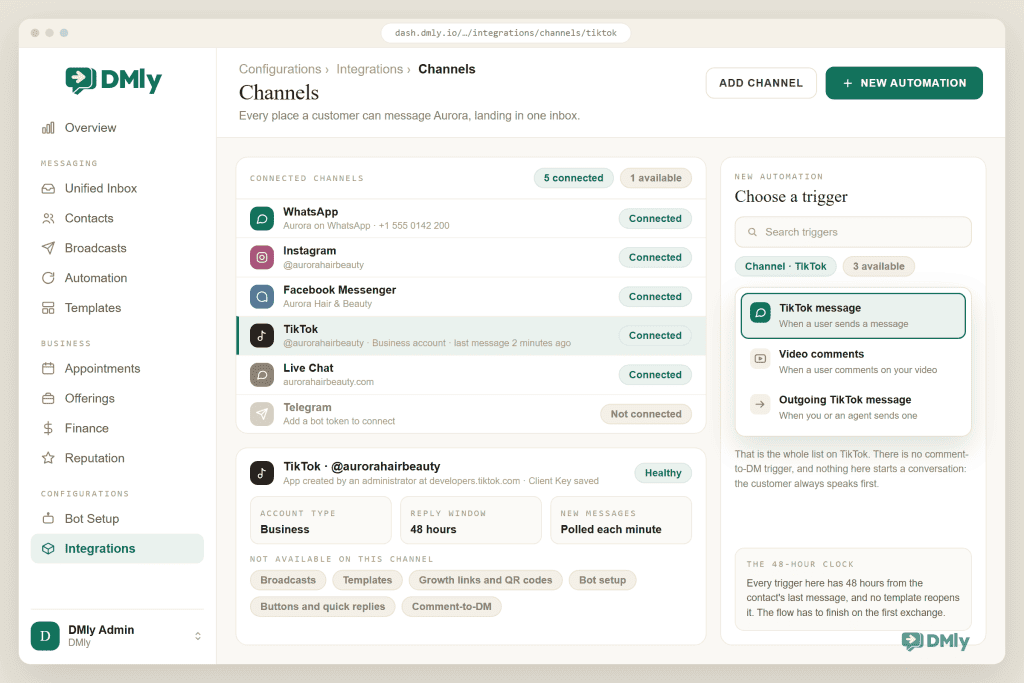Click the Add Channel button
Image resolution: width=1024 pixels, height=683 pixels.
[x=761, y=83]
